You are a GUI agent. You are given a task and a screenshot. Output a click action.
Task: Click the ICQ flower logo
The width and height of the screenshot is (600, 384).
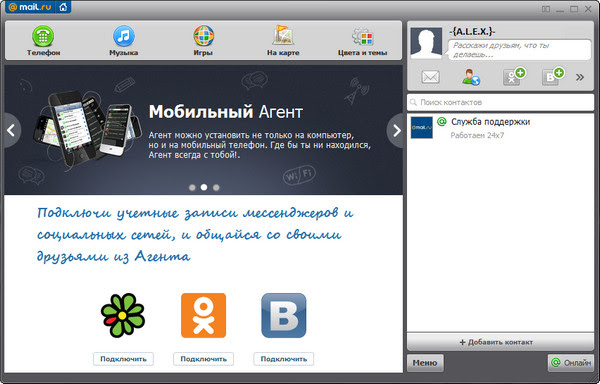click(123, 316)
